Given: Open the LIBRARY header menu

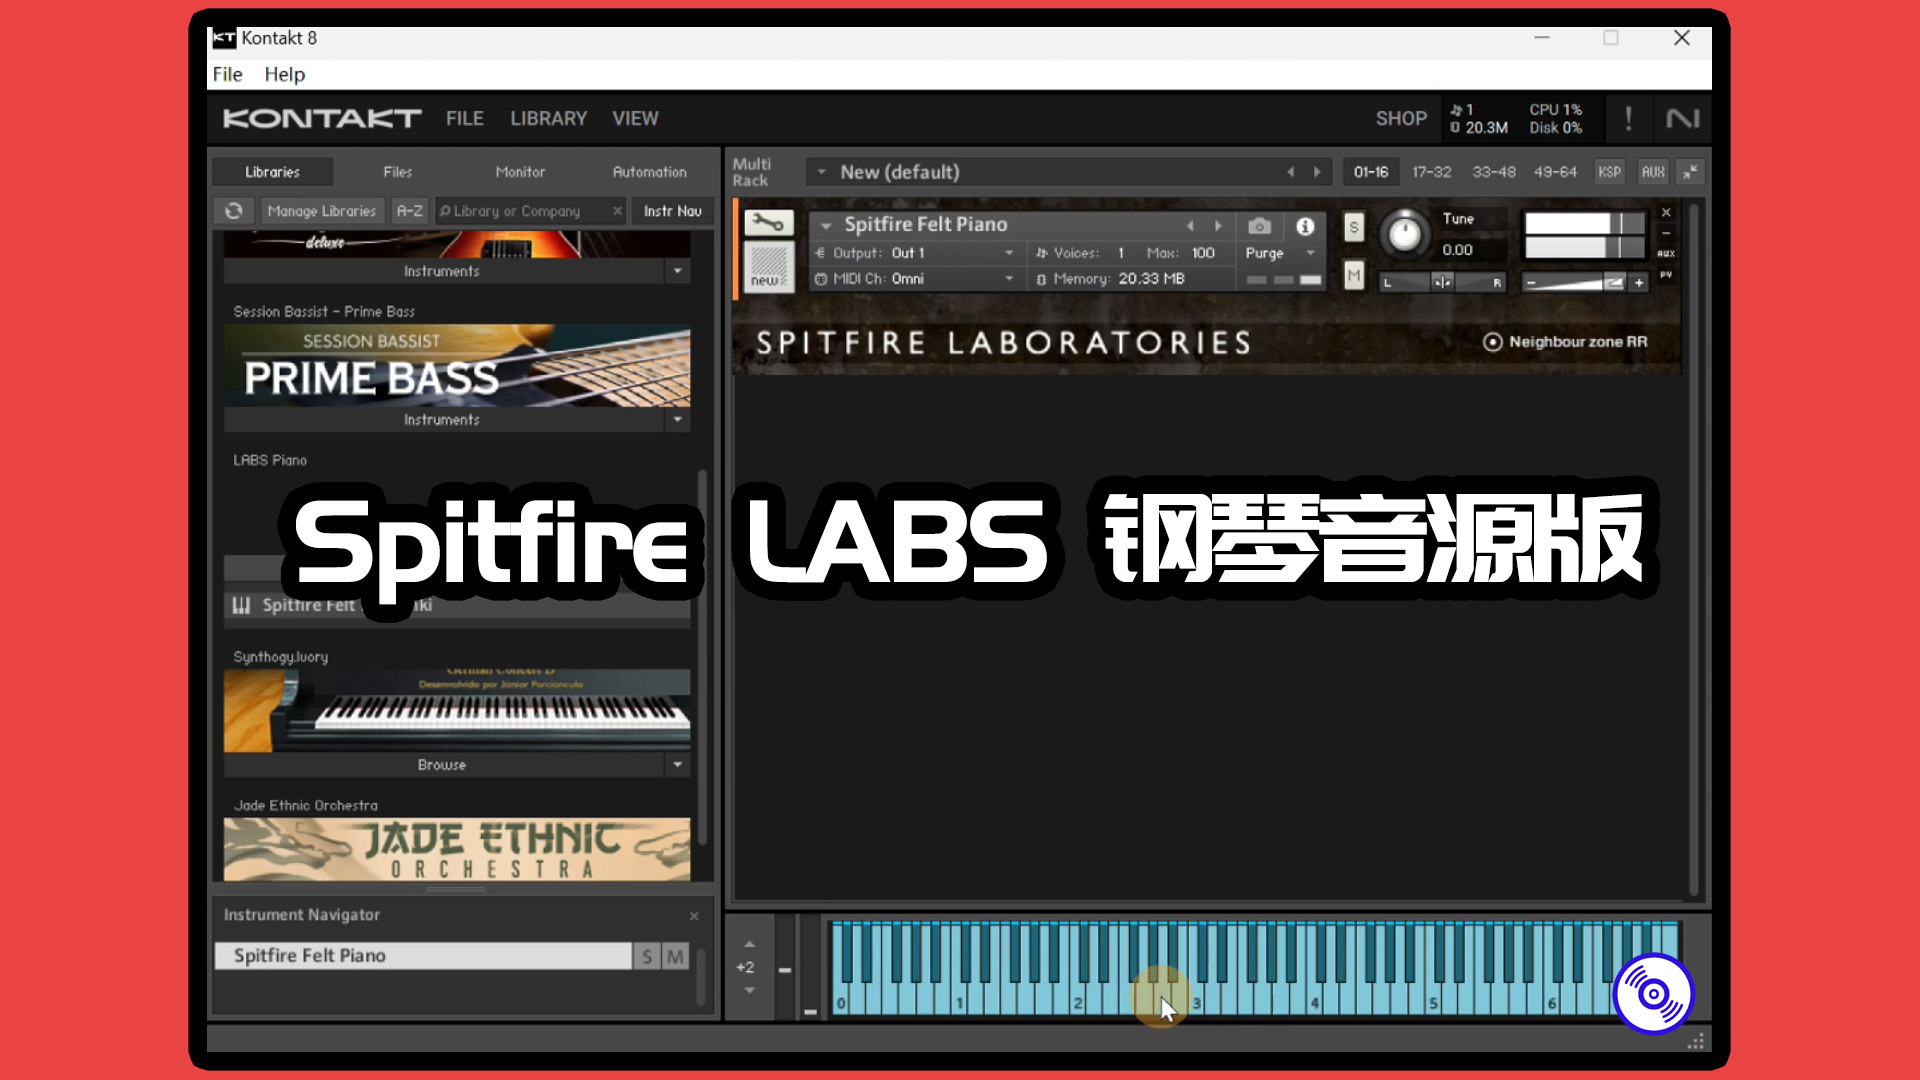Looking at the screenshot, I should [549, 119].
